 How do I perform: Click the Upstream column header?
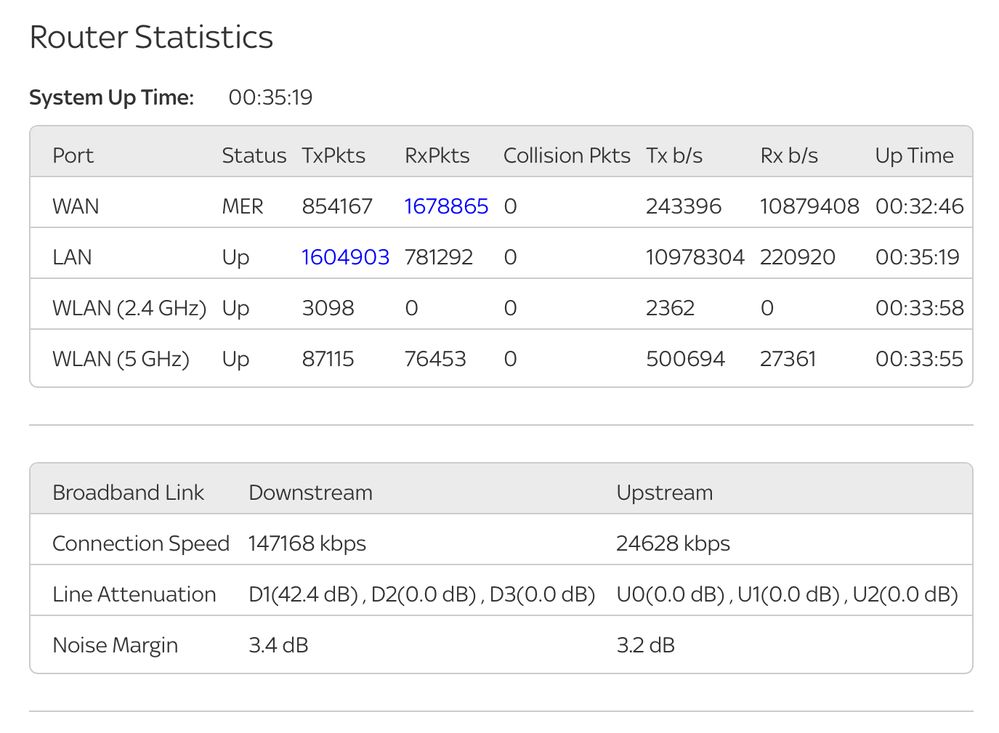pyautogui.click(x=664, y=492)
